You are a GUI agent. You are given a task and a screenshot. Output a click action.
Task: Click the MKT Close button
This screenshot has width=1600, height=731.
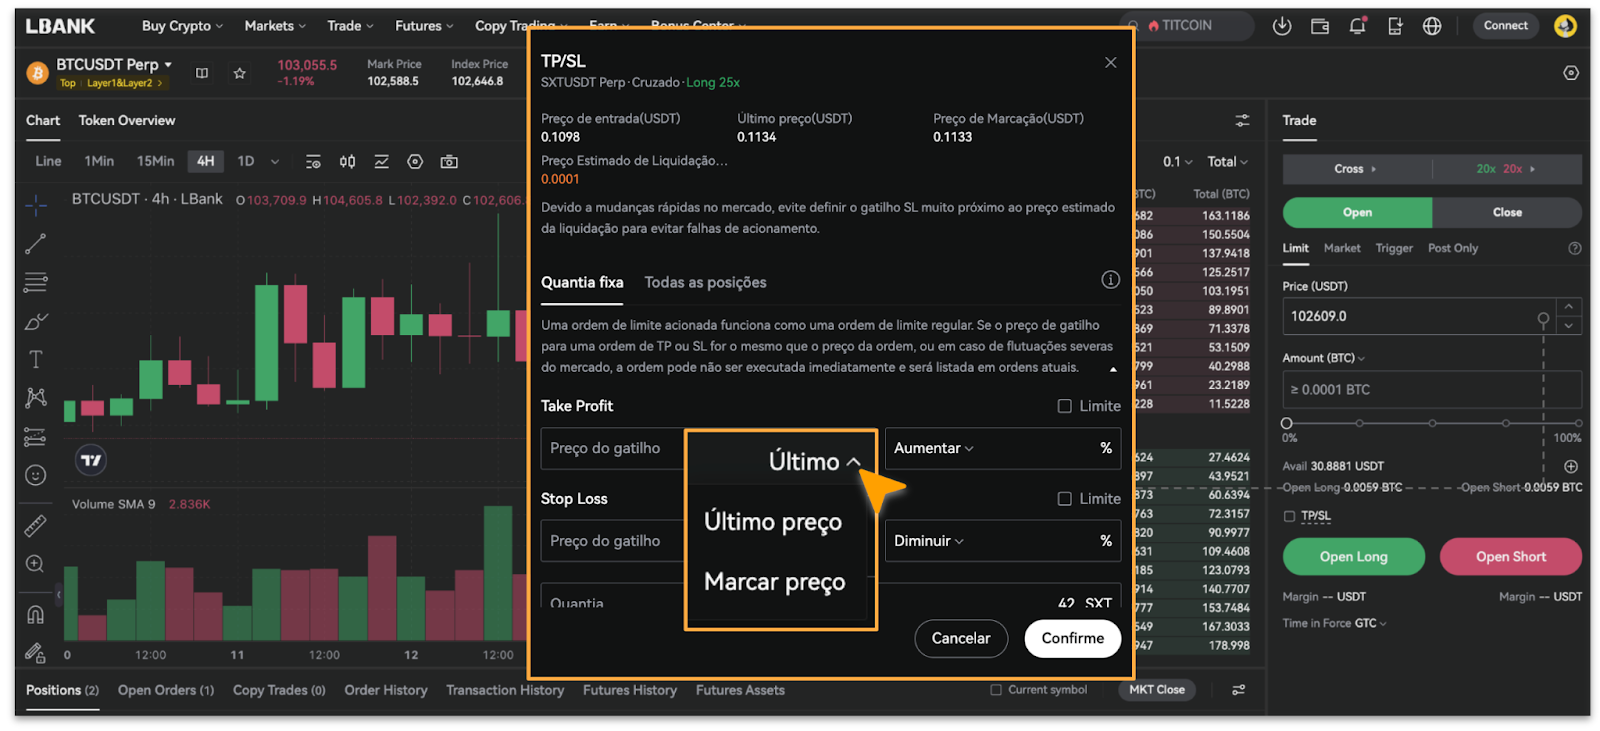tap(1157, 690)
